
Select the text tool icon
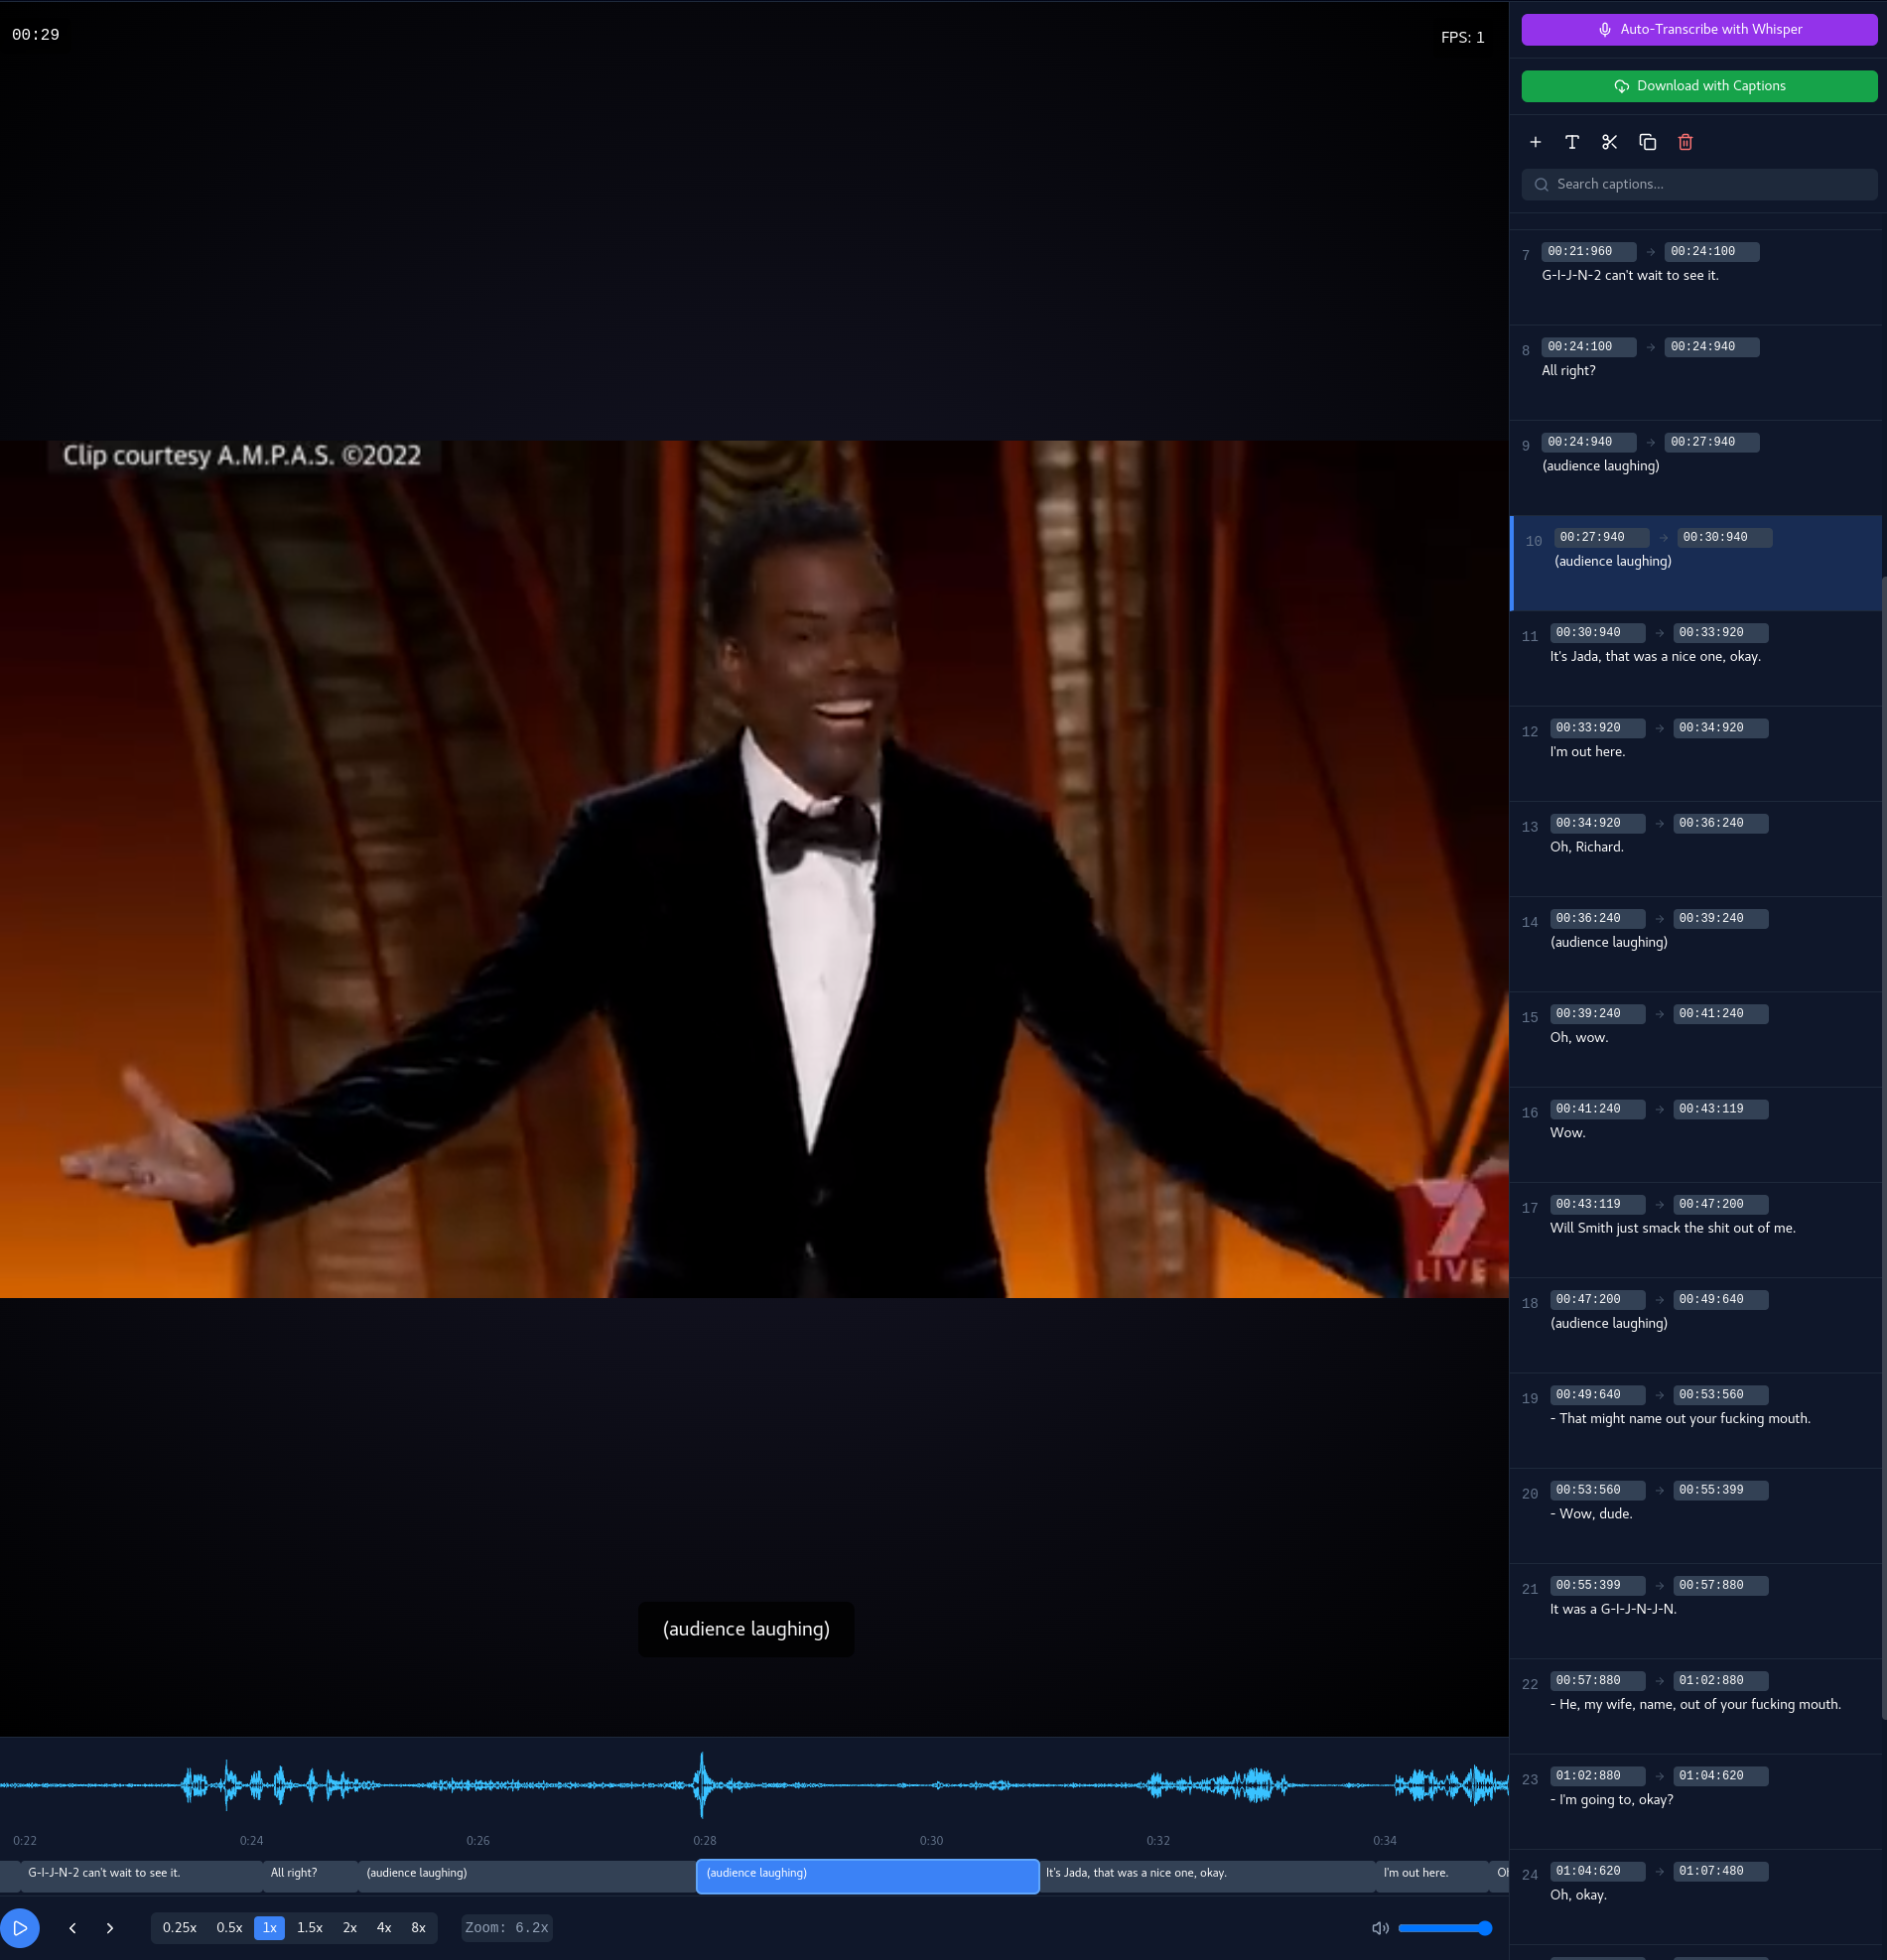tap(1572, 142)
